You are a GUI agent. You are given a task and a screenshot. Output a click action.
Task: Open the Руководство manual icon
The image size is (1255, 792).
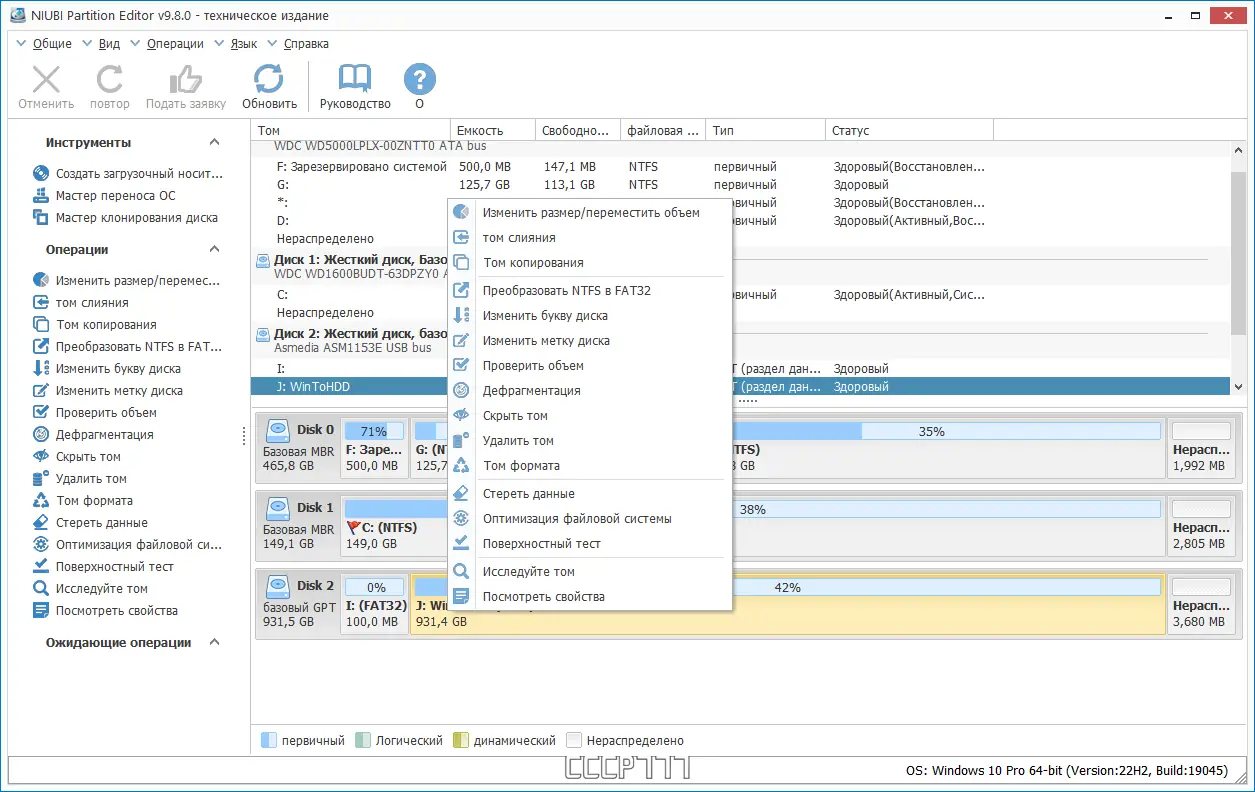(355, 81)
